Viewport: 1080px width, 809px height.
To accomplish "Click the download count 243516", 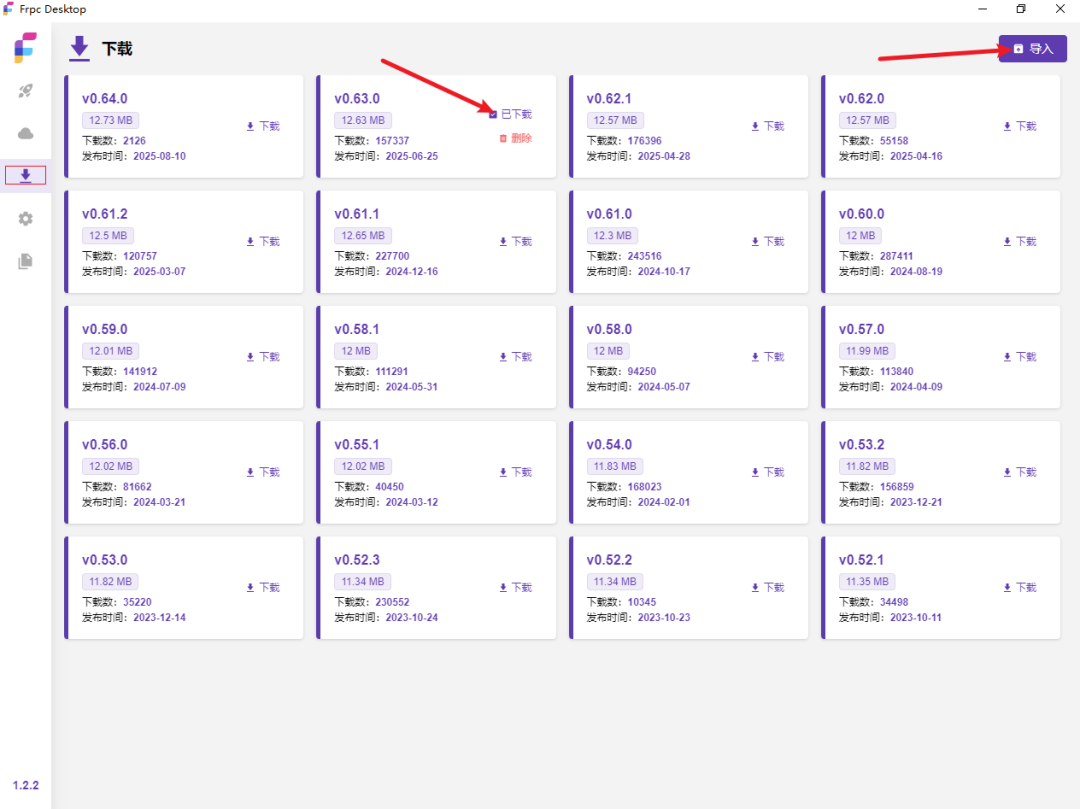I will pyautogui.click(x=645, y=256).
